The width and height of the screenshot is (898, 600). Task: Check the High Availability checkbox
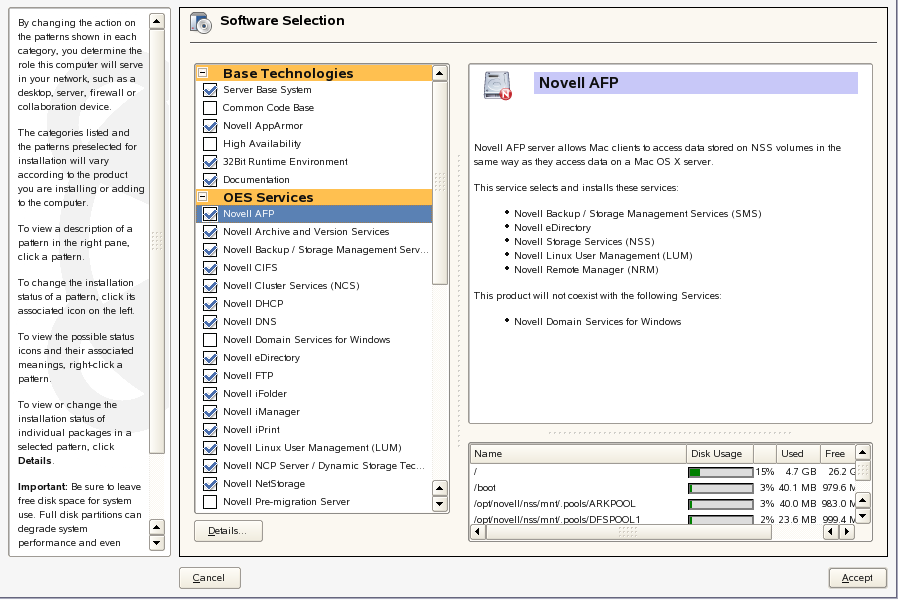[210, 144]
